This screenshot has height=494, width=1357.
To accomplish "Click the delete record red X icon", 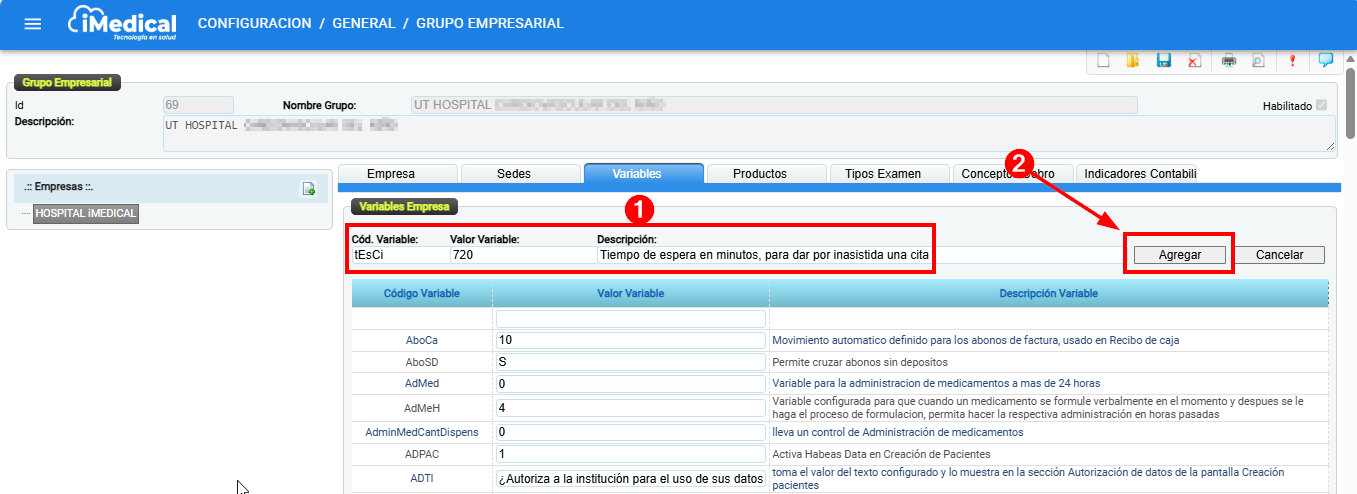I will point(1194,61).
